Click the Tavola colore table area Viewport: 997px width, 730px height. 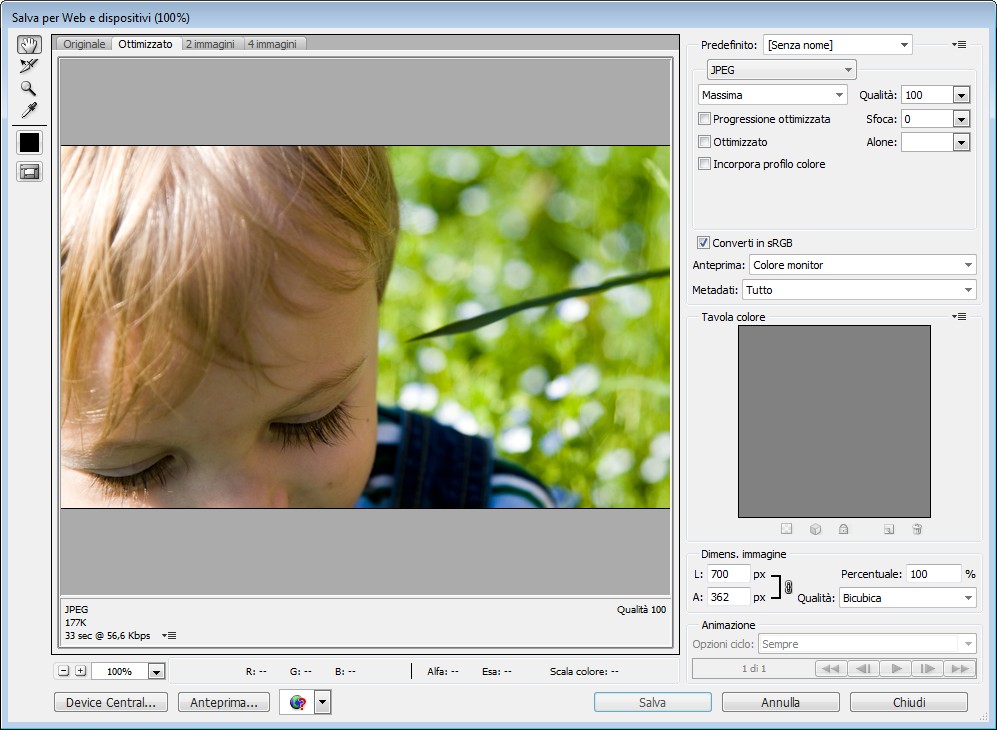click(834, 421)
